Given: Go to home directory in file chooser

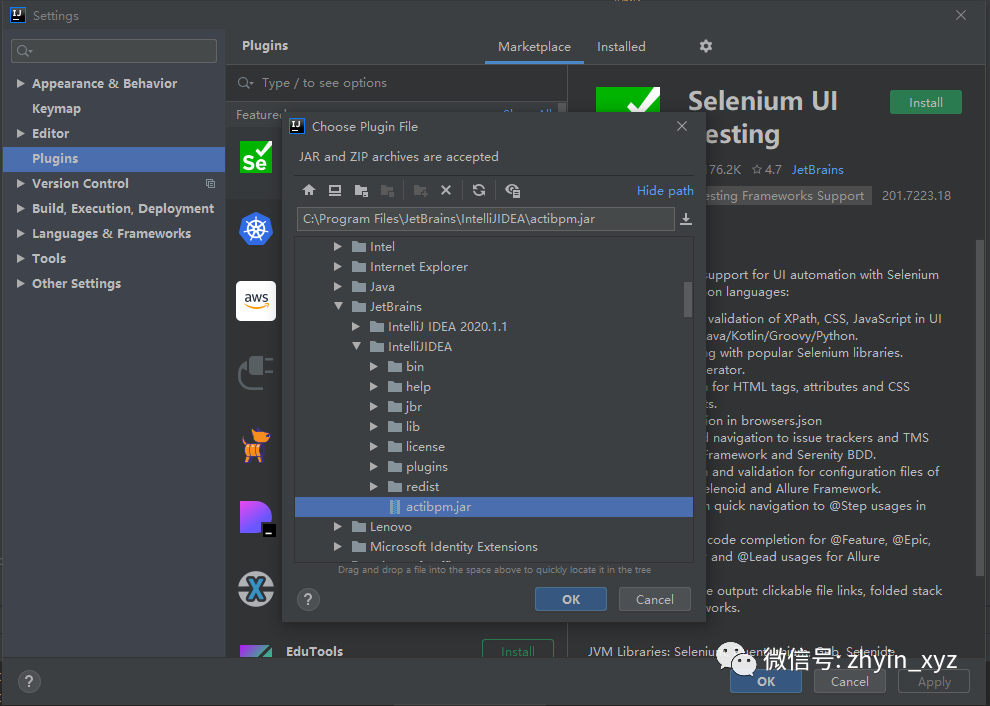Looking at the screenshot, I should coord(309,190).
